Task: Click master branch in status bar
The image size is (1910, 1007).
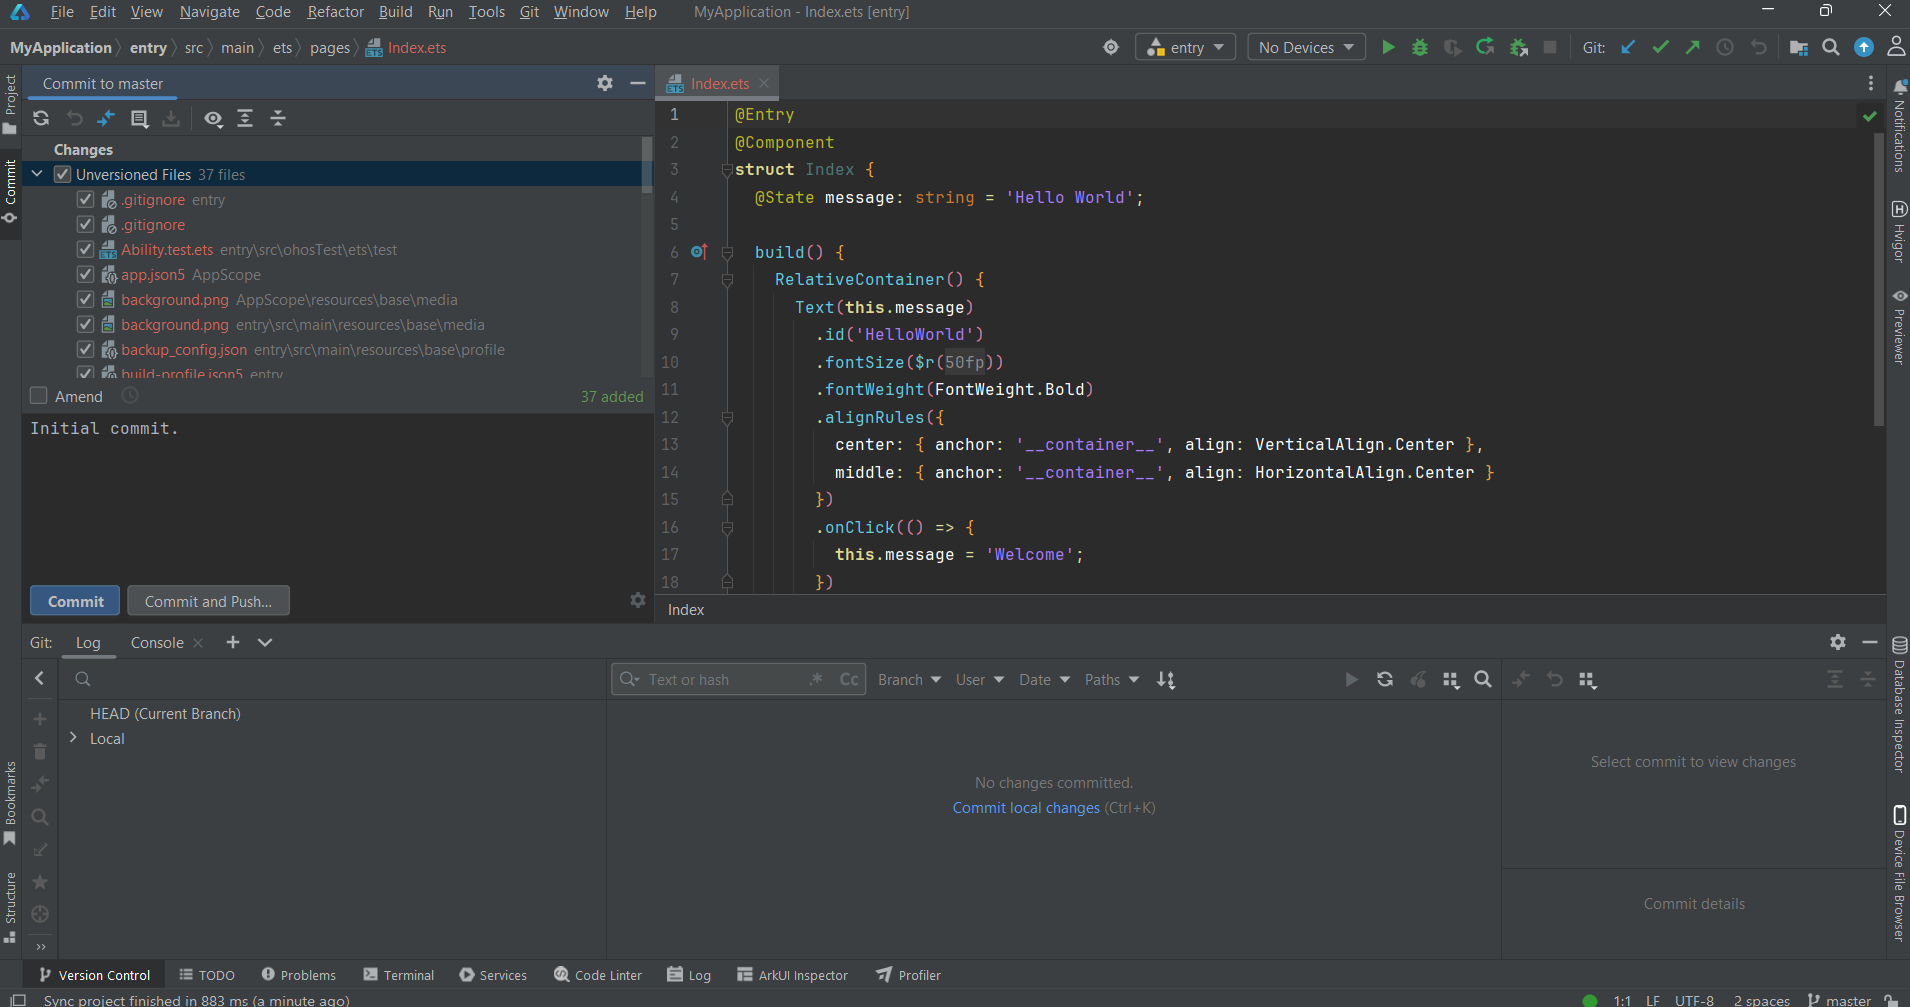Action: tap(1840, 1000)
